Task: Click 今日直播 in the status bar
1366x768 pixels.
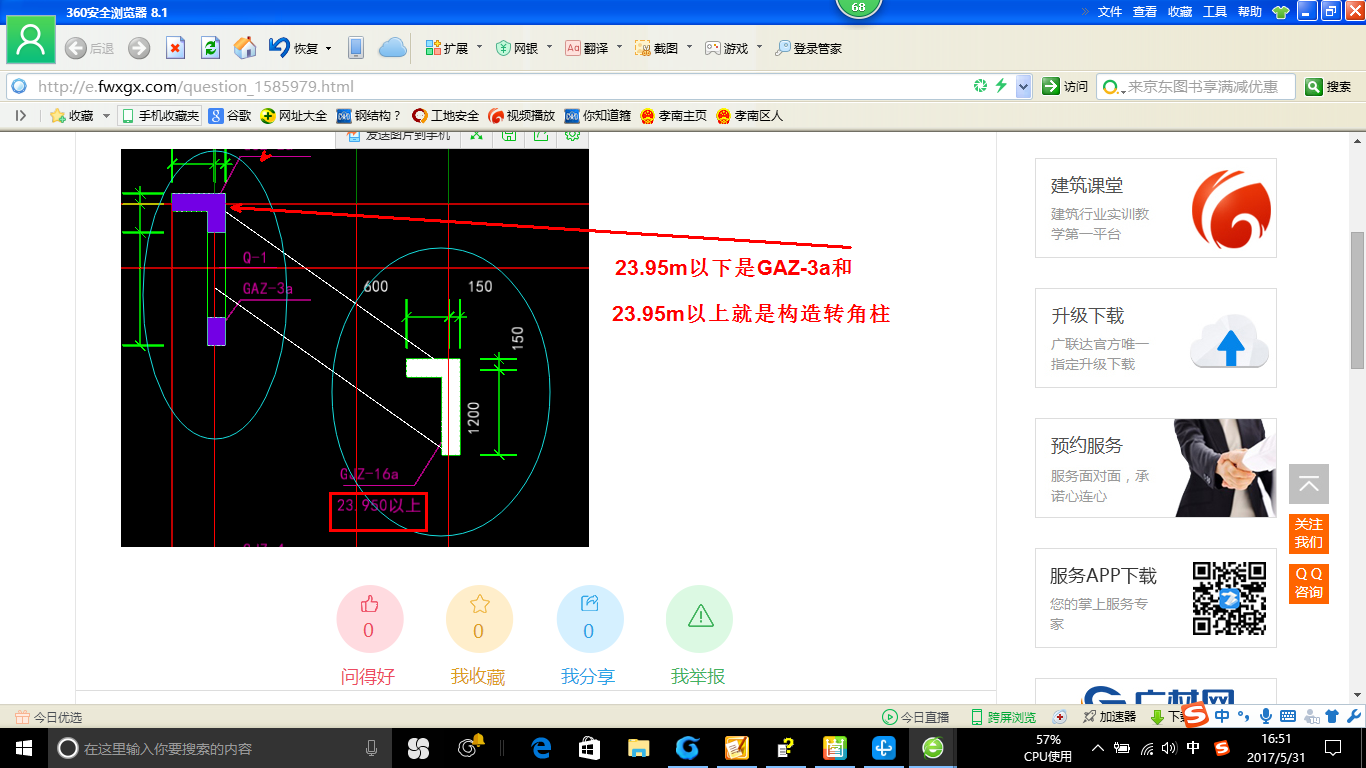Action: [x=915, y=717]
